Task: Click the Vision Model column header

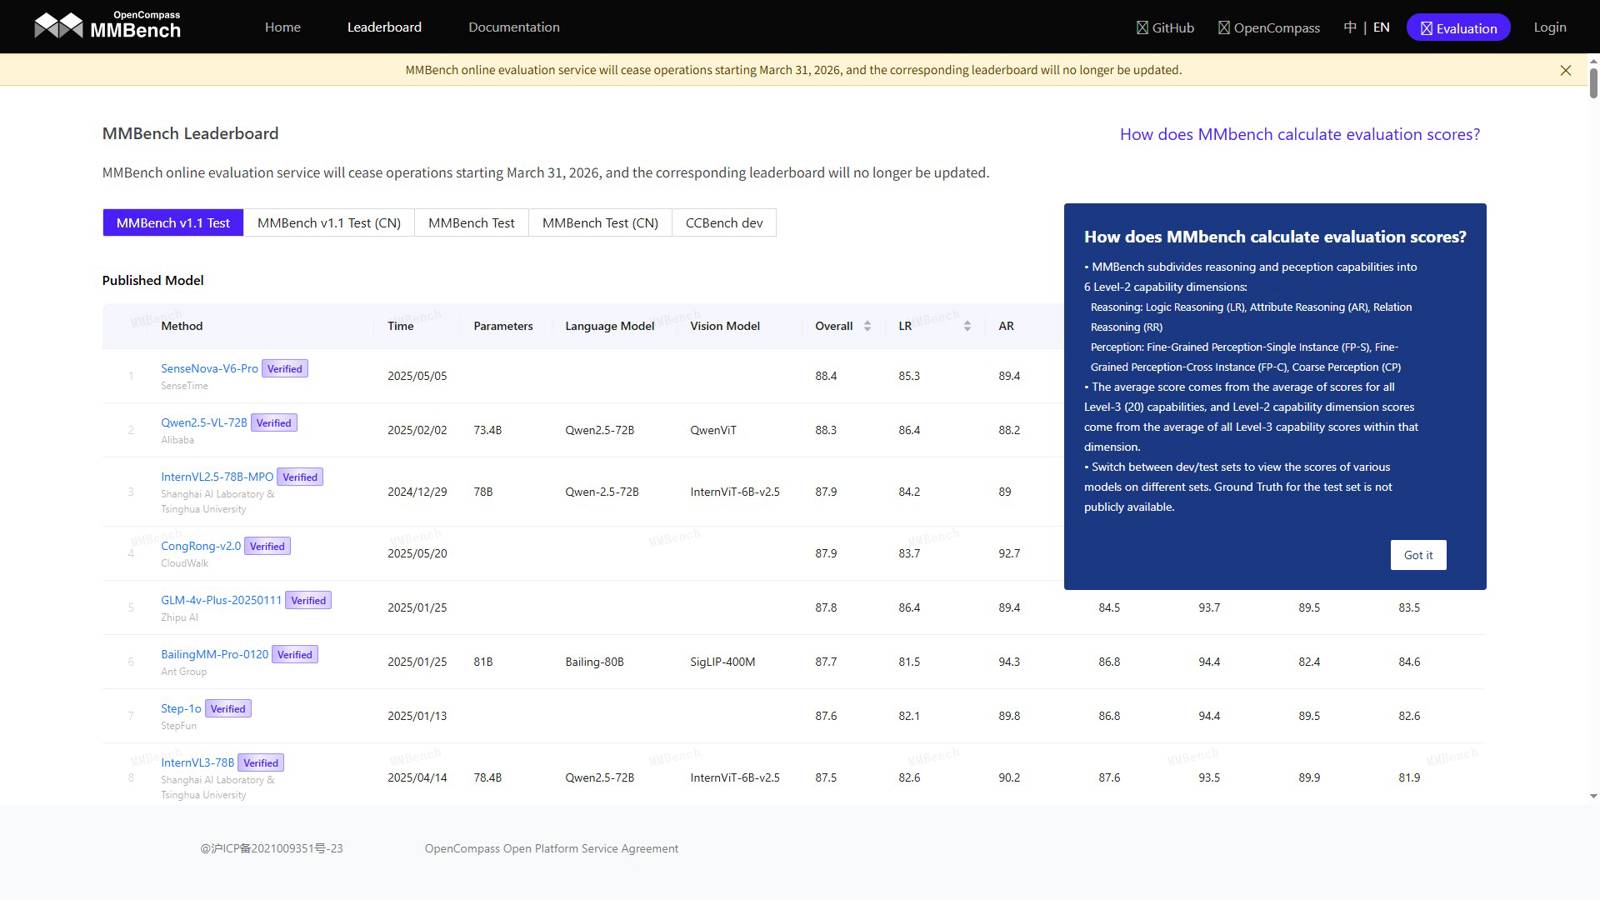Action: (x=725, y=326)
